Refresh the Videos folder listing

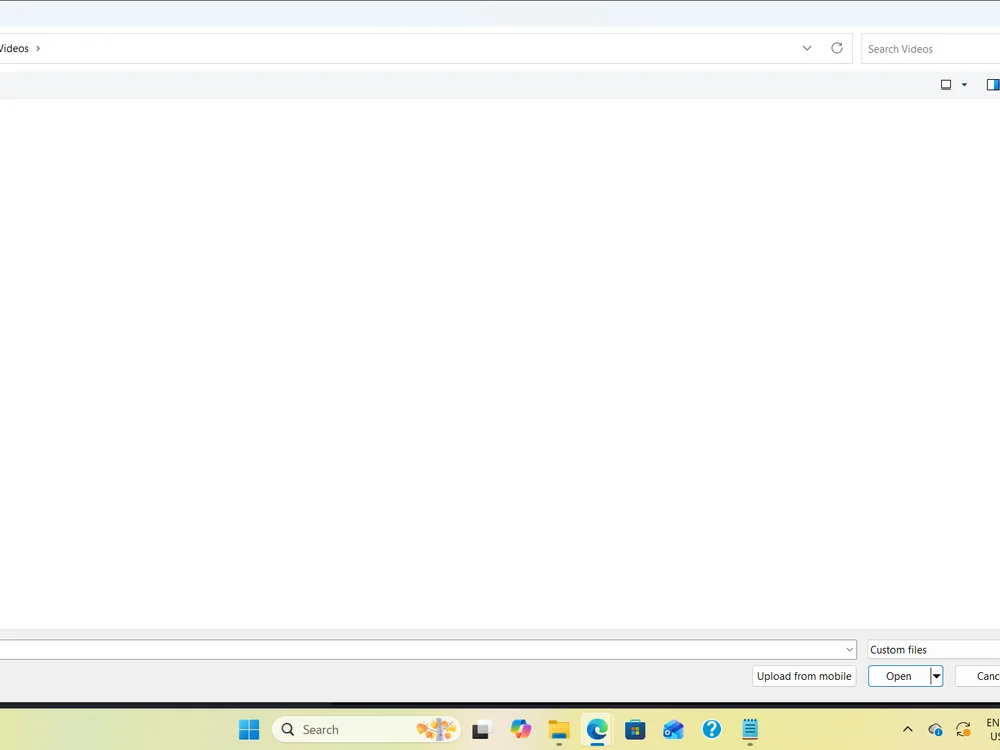click(837, 48)
